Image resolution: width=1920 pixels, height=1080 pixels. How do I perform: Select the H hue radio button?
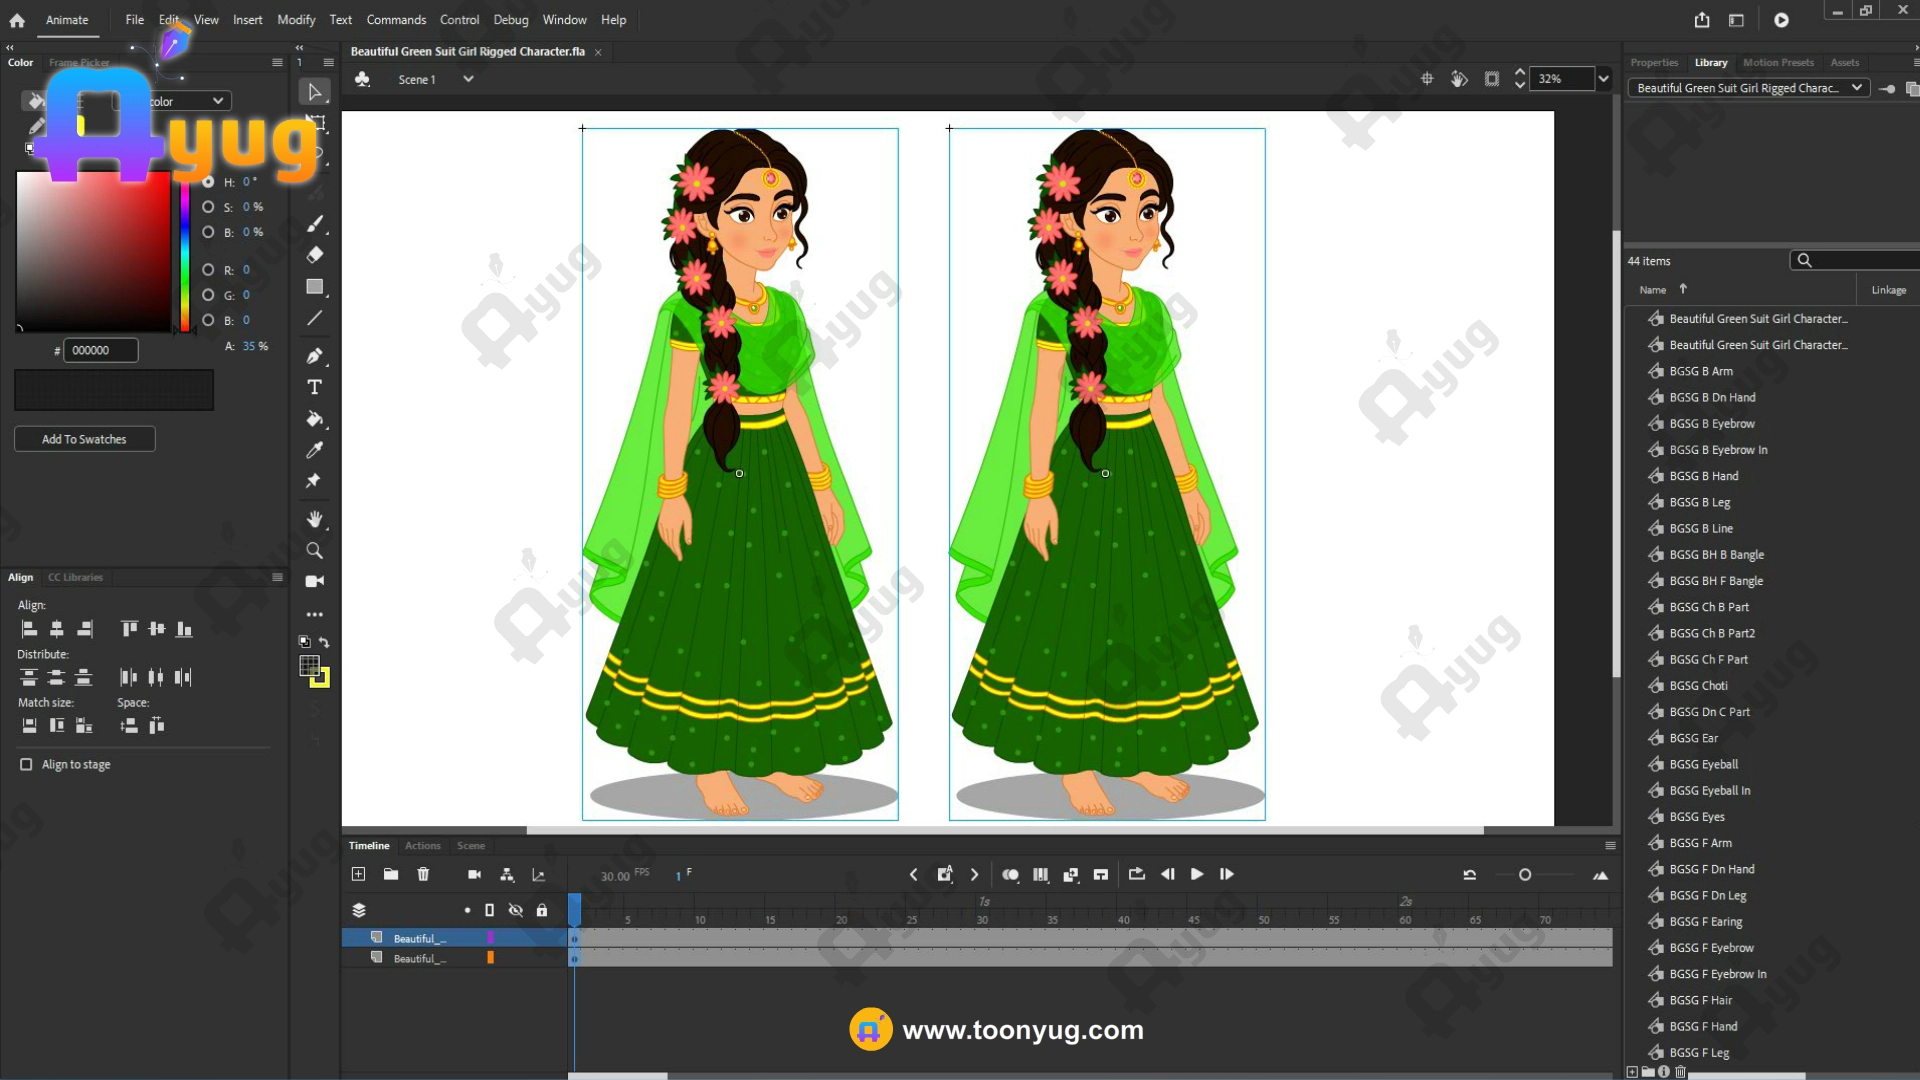click(x=208, y=182)
